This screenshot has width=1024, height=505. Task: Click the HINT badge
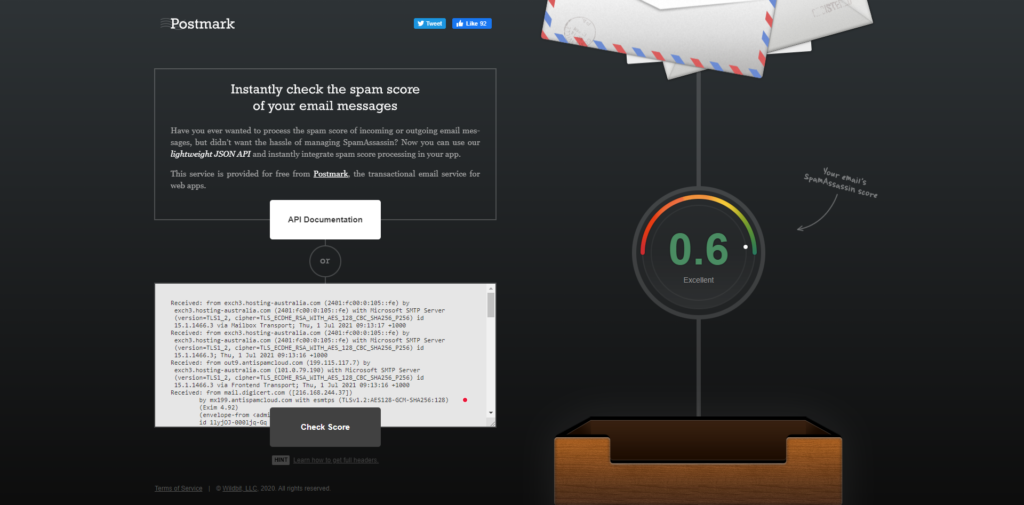coord(281,460)
